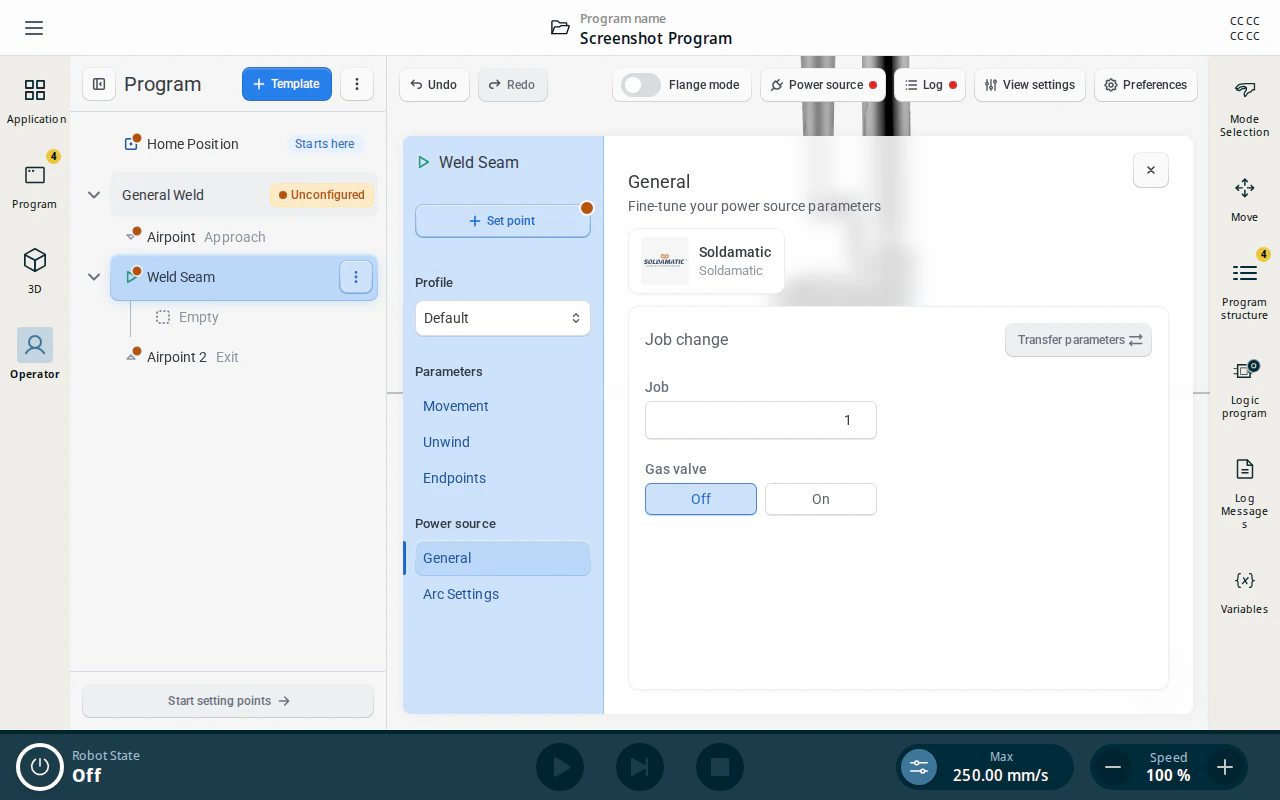Open the Power source toolbar button
This screenshot has height=800, width=1280.
pos(823,85)
